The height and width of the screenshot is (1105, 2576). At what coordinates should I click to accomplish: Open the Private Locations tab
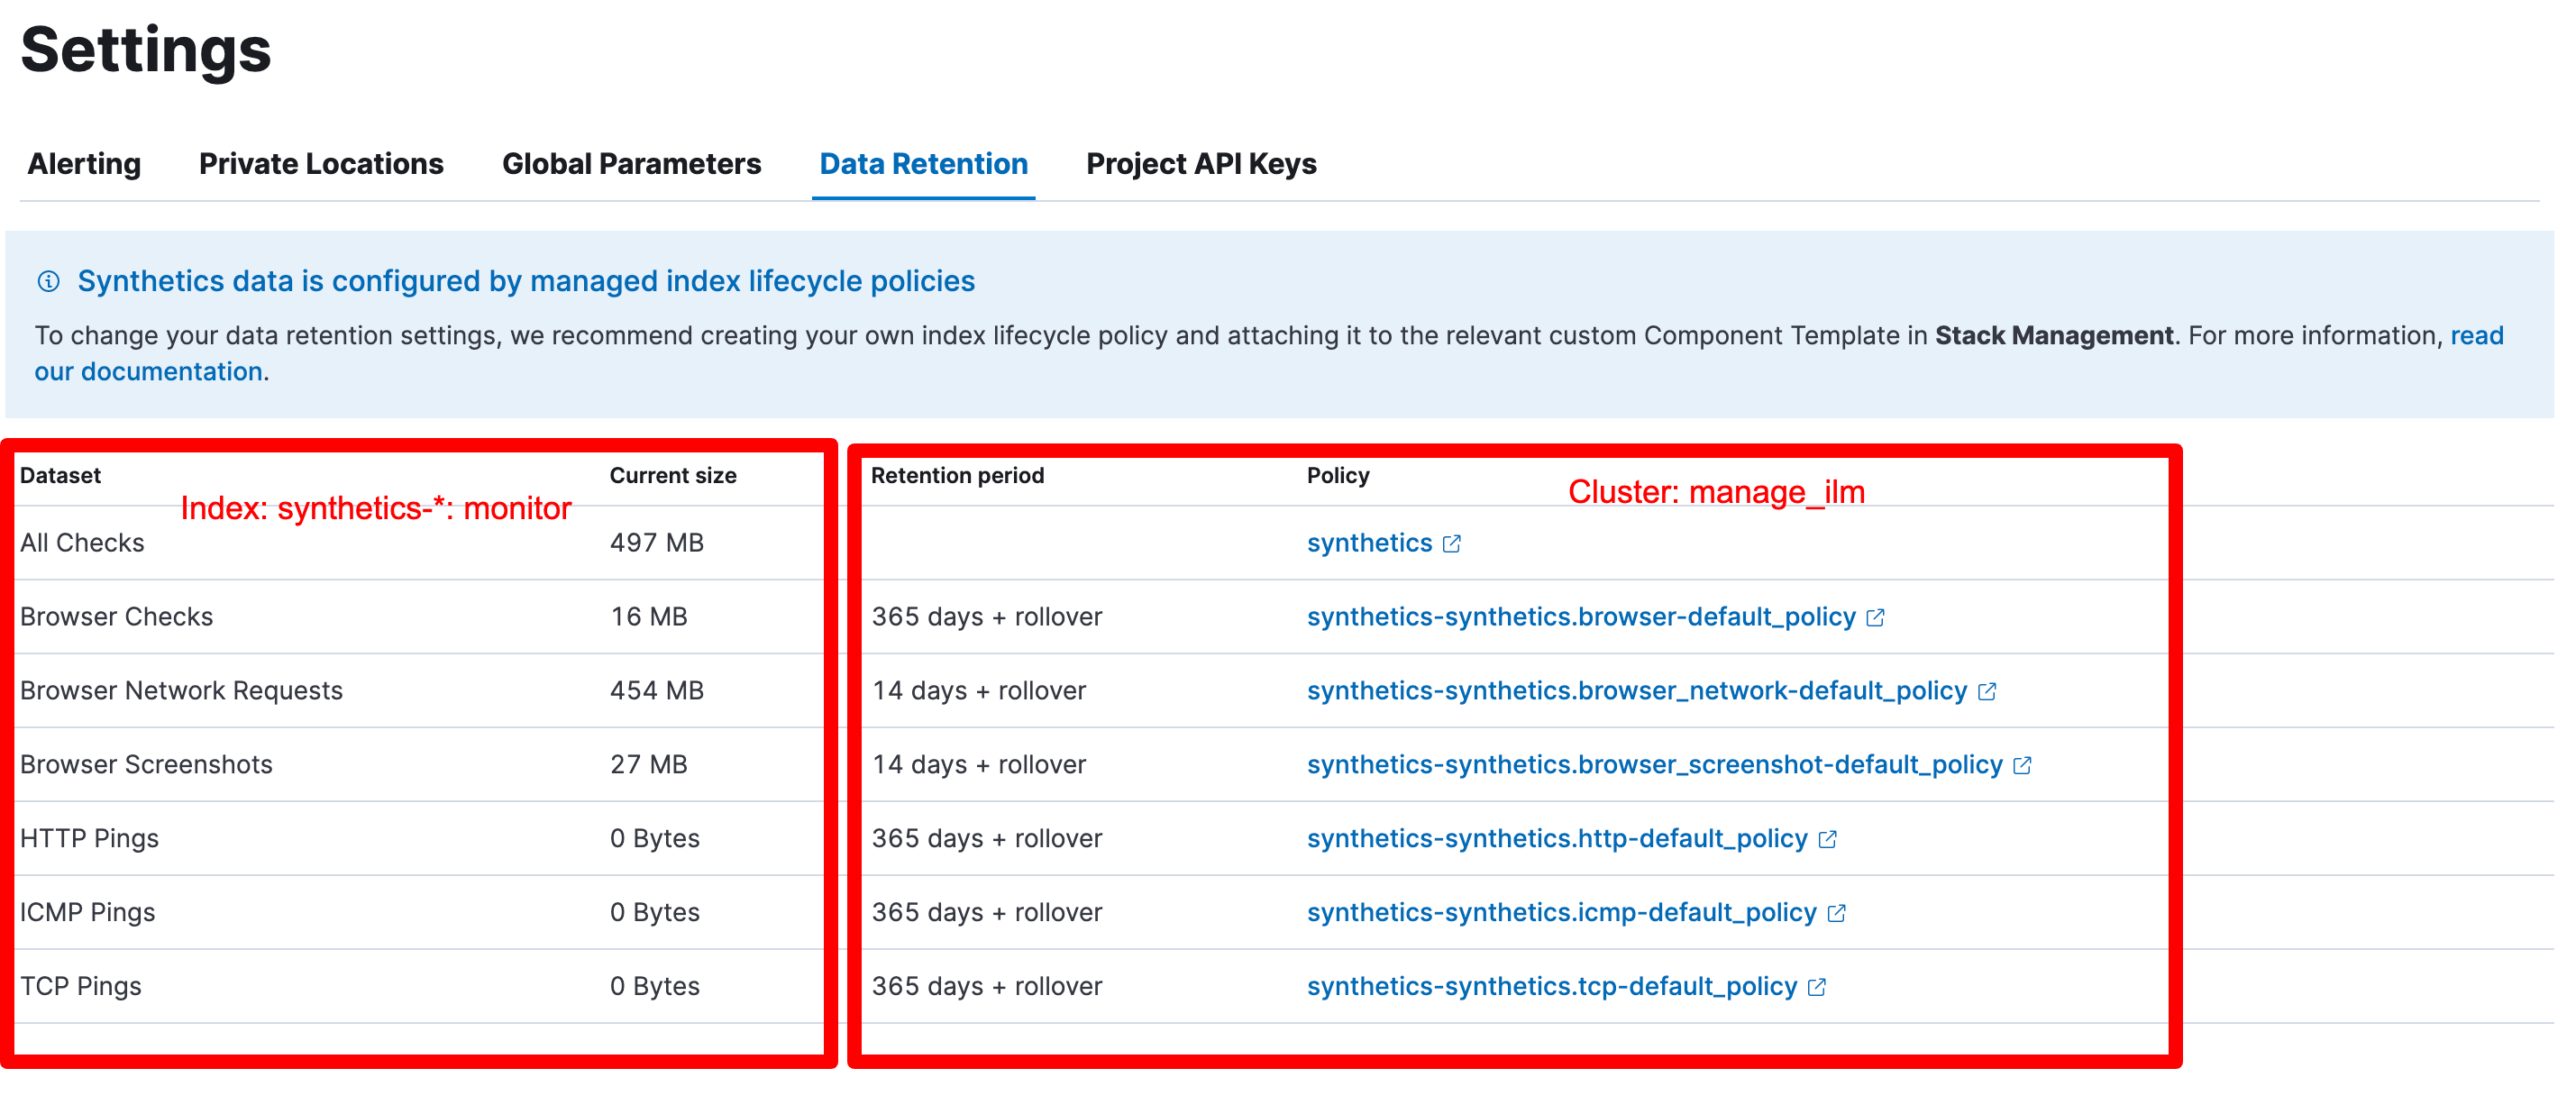coord(321,163)
